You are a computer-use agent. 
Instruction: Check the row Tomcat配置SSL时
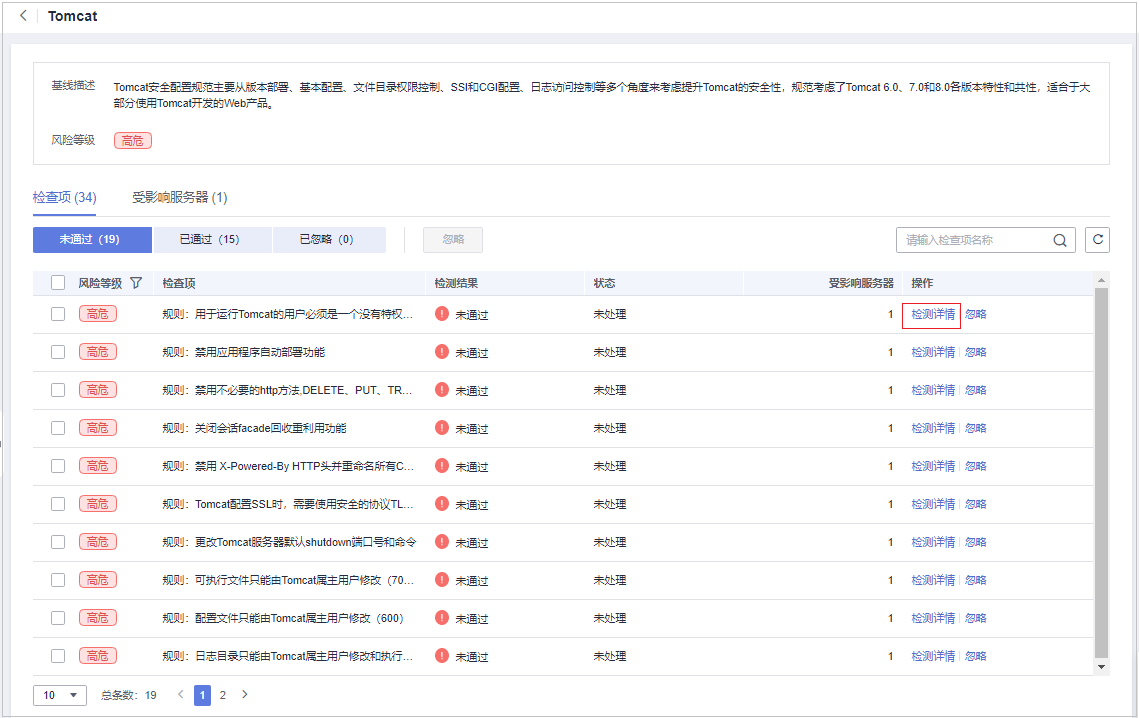(x=58, y=504)
